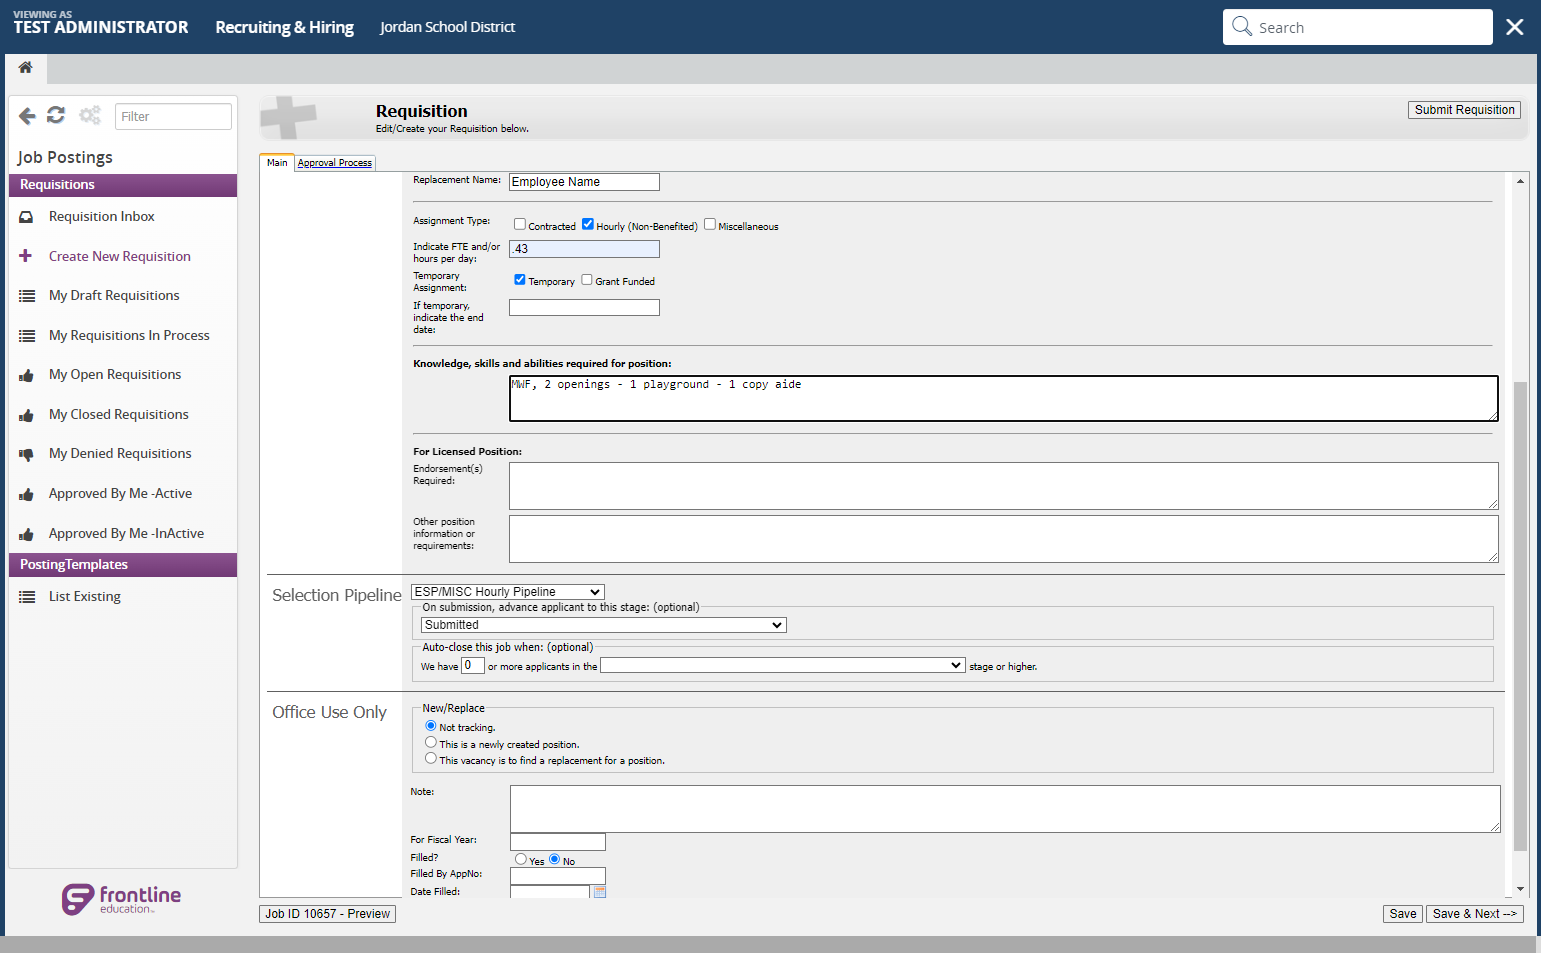Open Recruiting & Hiring menu

[285, 27]
